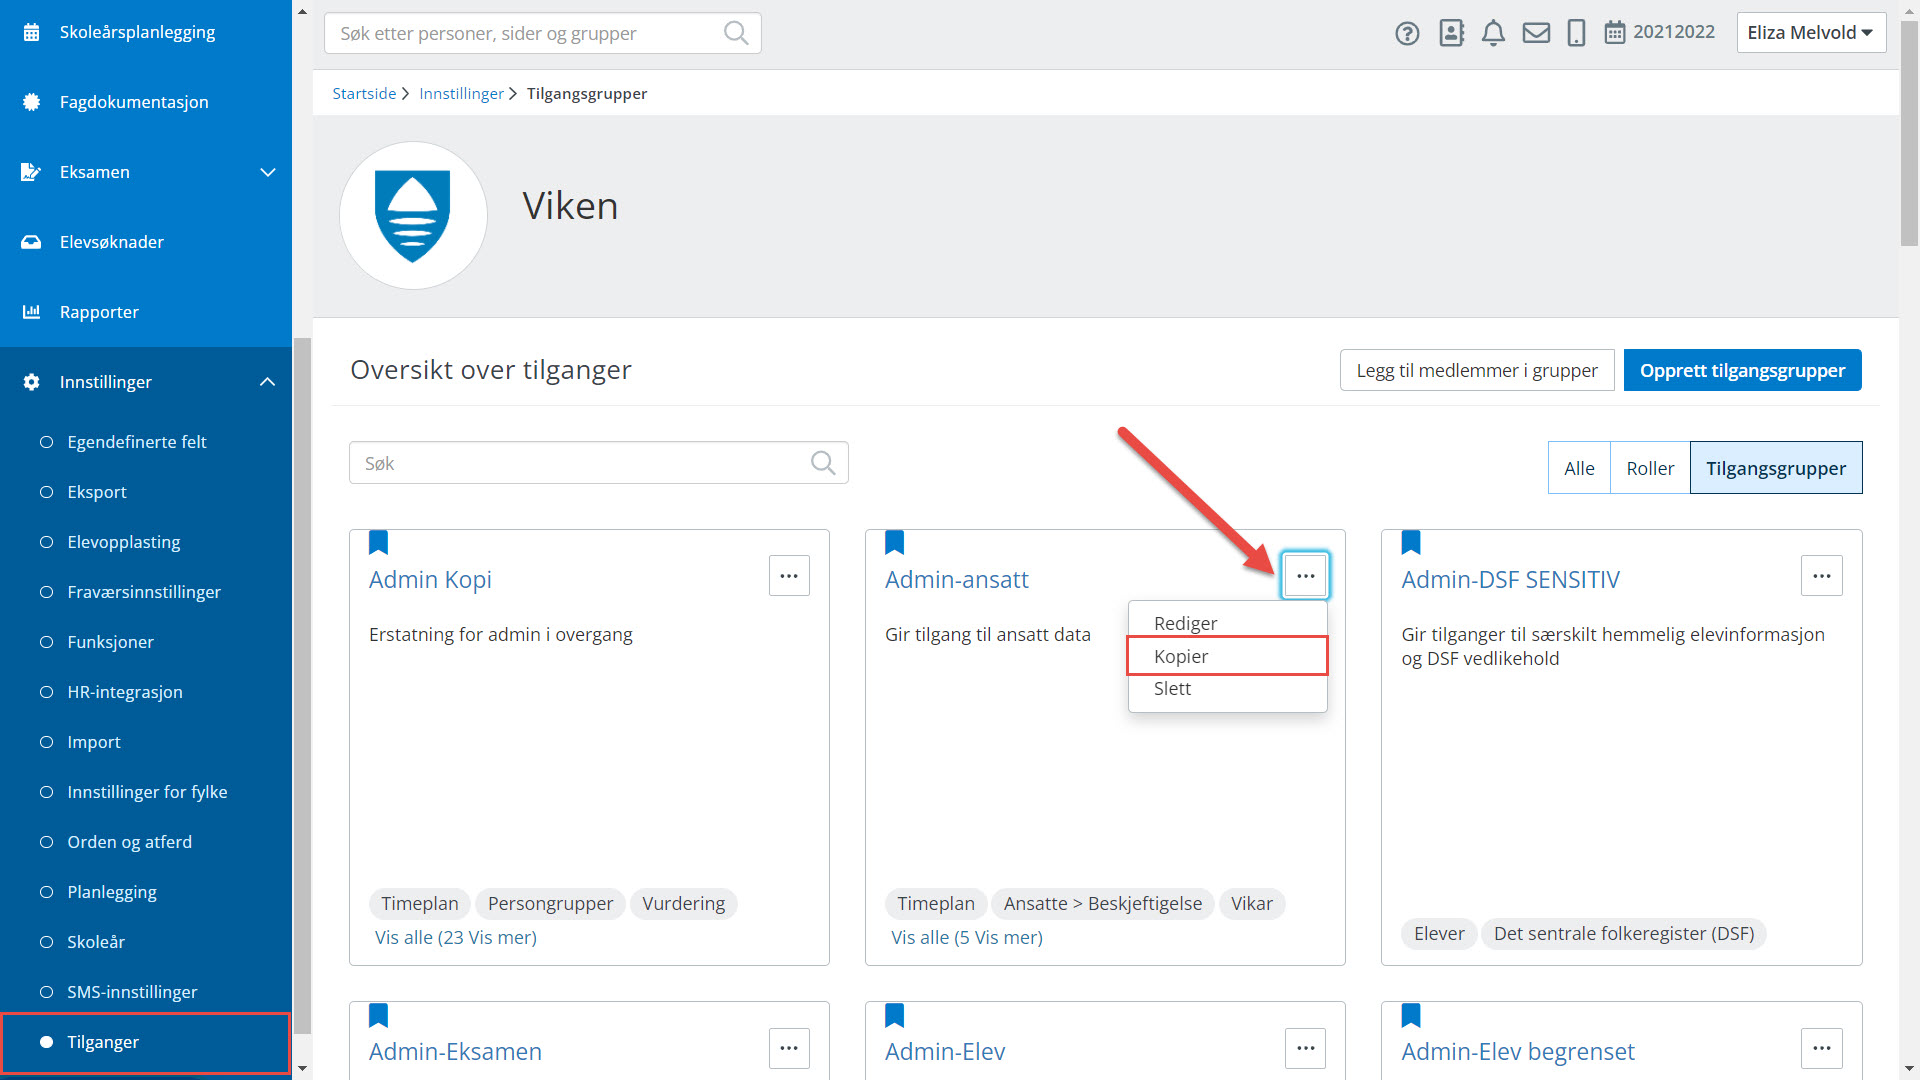Switch to the Tilgangsgrupper filter tab
This screenshot has height=1080, width=1920.
coord(1776,468)
